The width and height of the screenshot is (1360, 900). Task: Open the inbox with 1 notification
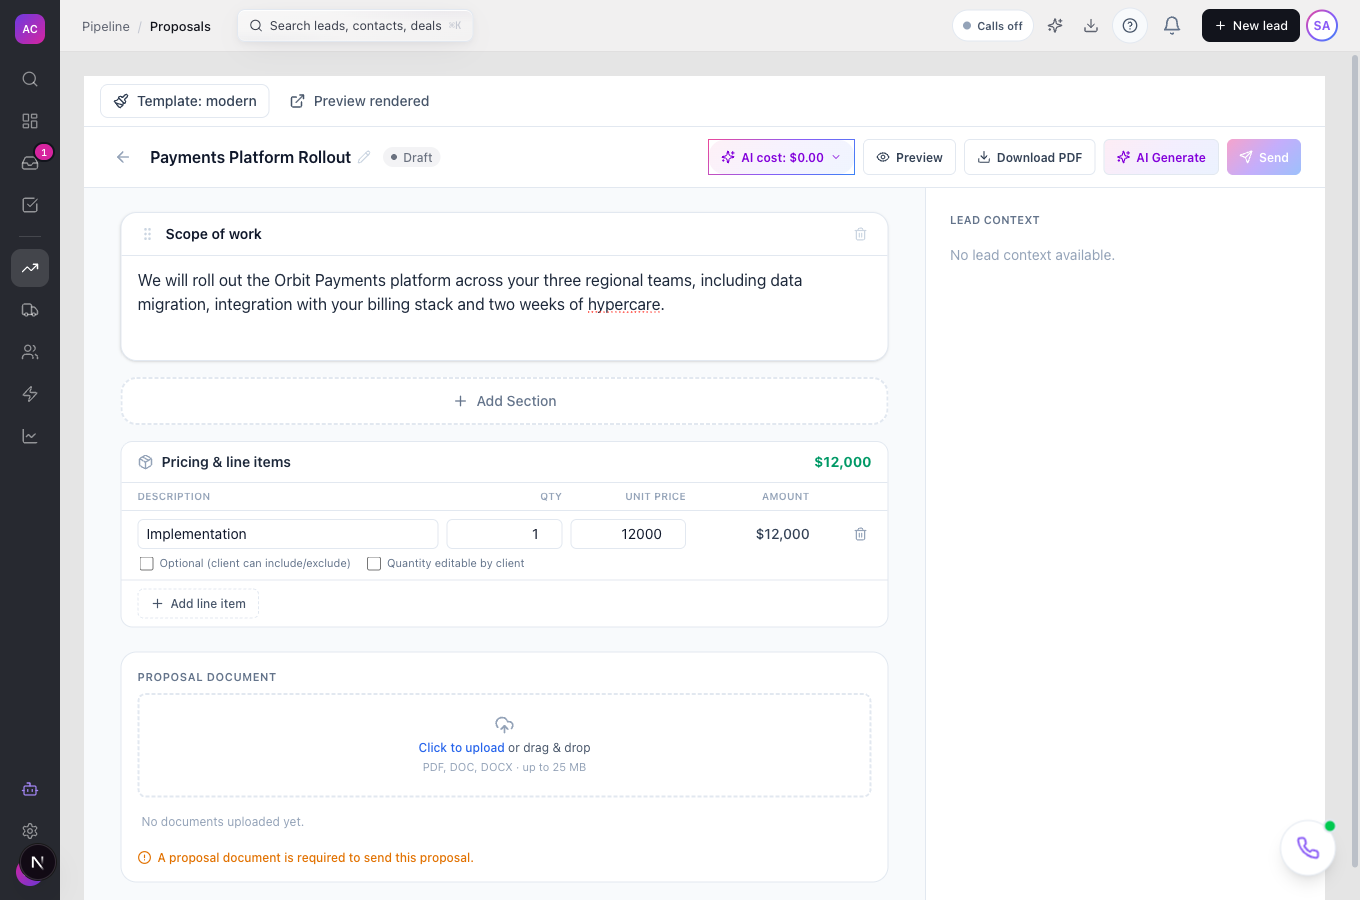pos(30,163)
